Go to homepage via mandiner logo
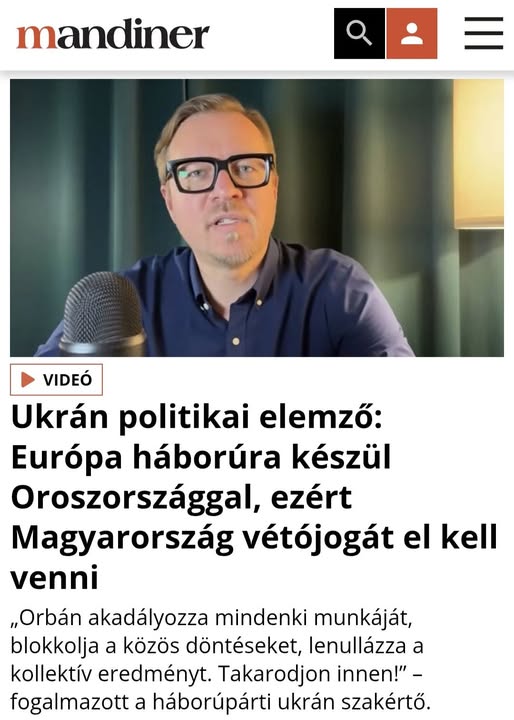The height and width of the screenshot is (720, 514). (113, 34)
